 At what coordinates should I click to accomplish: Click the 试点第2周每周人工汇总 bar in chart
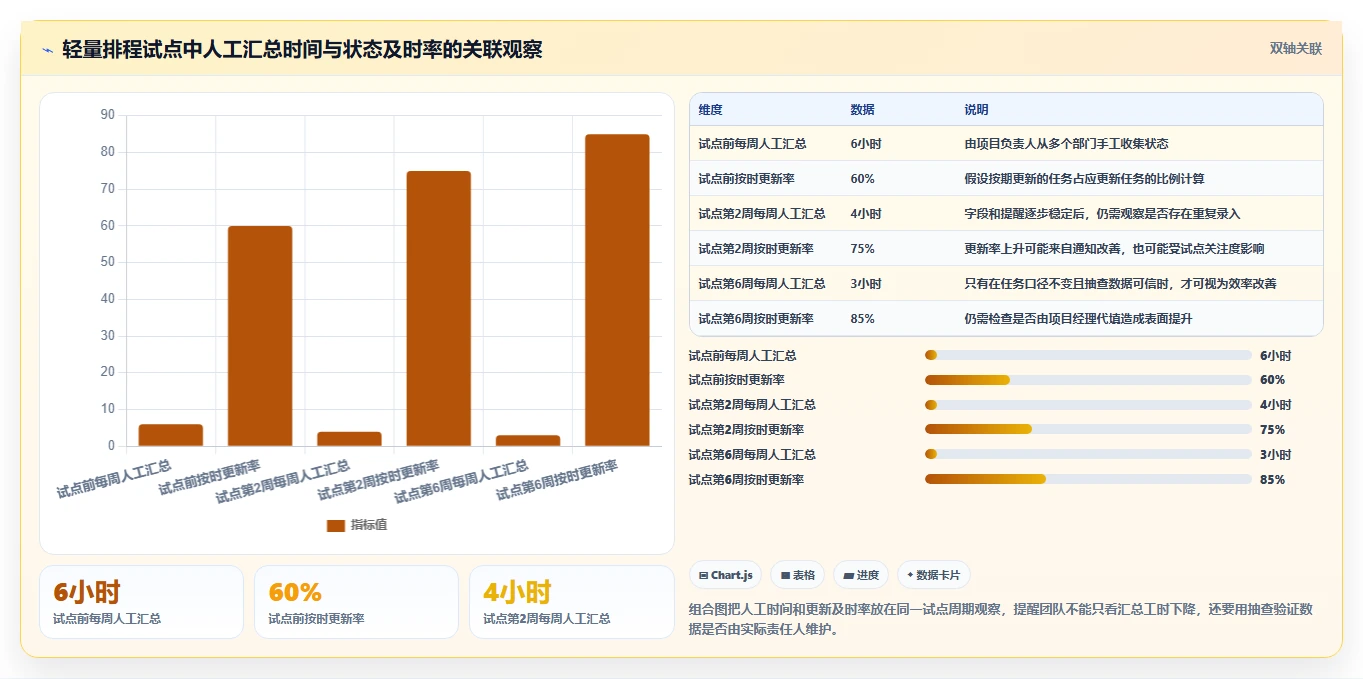click(x=349, y=439)
